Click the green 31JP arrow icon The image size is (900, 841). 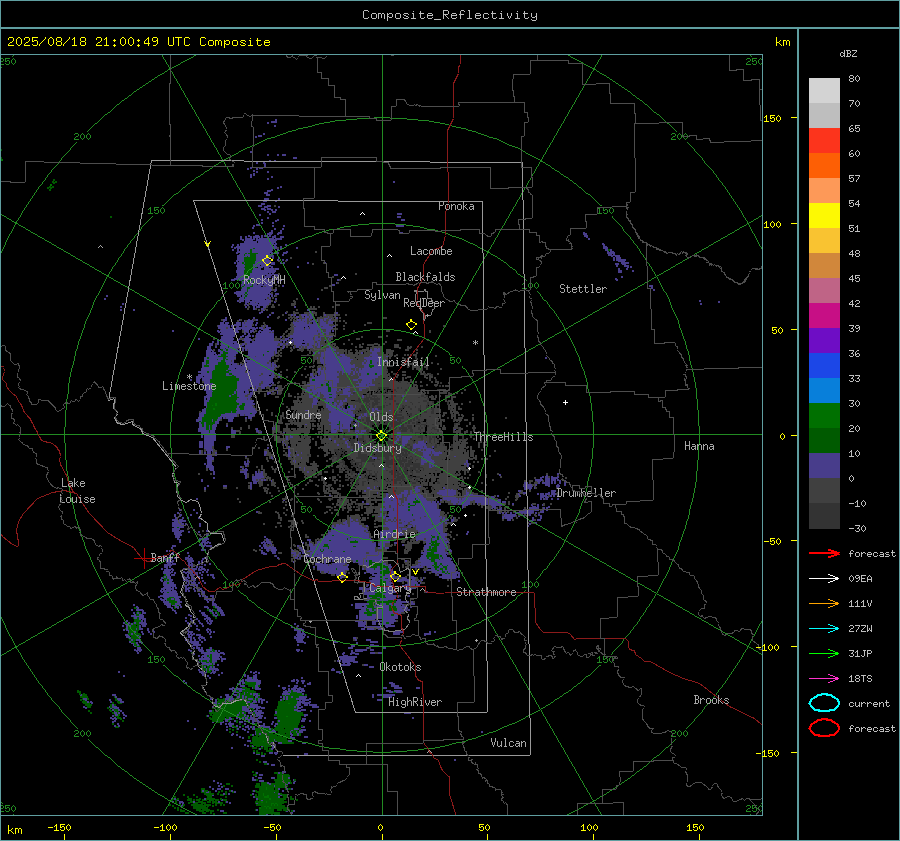(x=824, y=653)
